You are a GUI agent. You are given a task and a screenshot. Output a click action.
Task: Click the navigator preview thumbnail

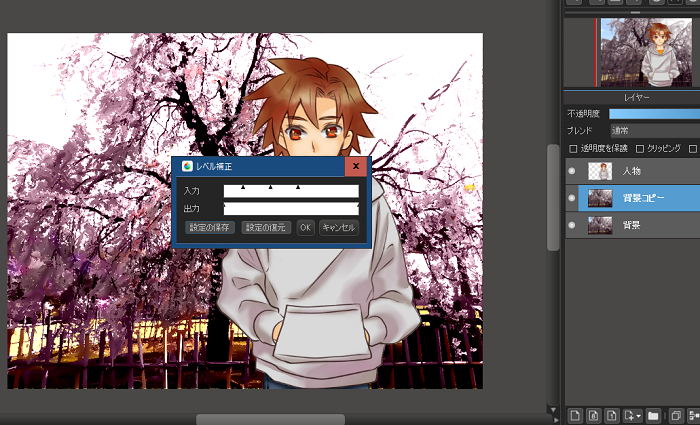point(647,51)
